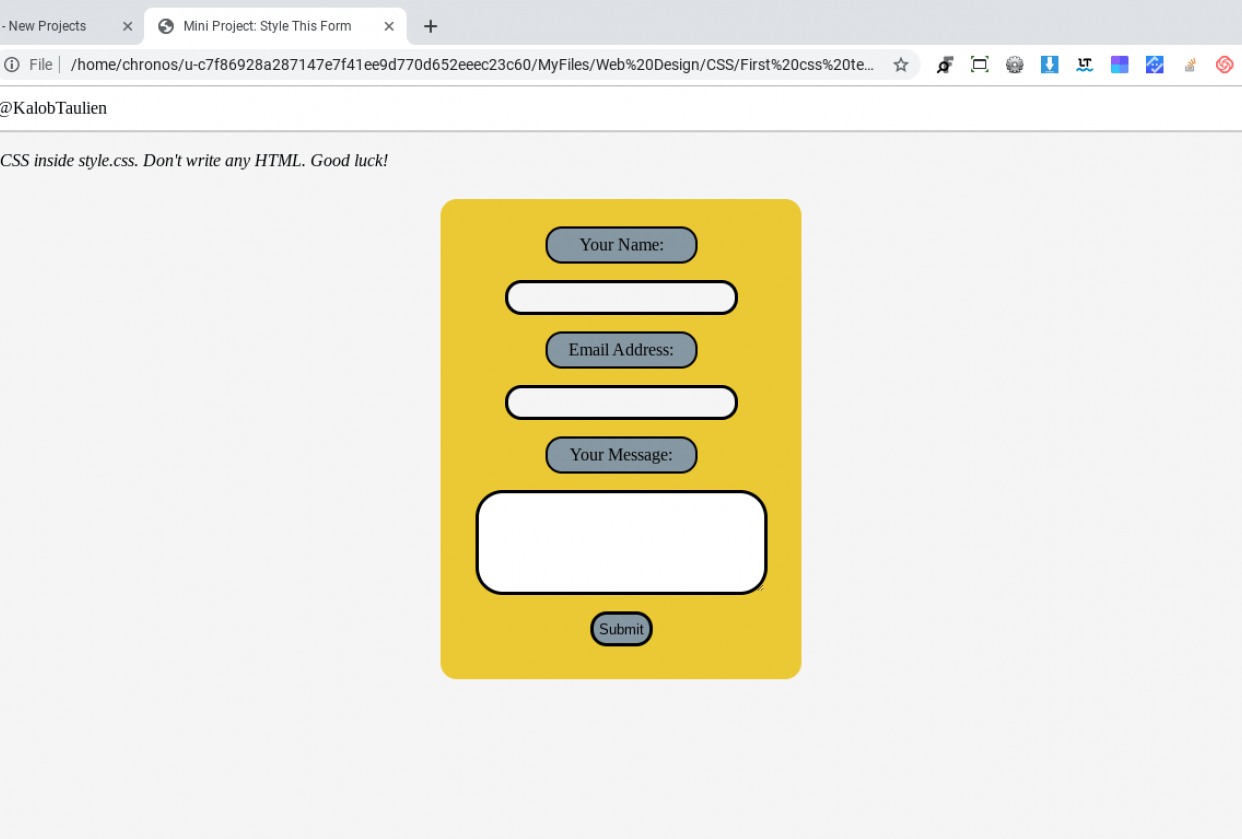
Task: Click the blue download arrow extension icon
Action: click(1049, 64)
